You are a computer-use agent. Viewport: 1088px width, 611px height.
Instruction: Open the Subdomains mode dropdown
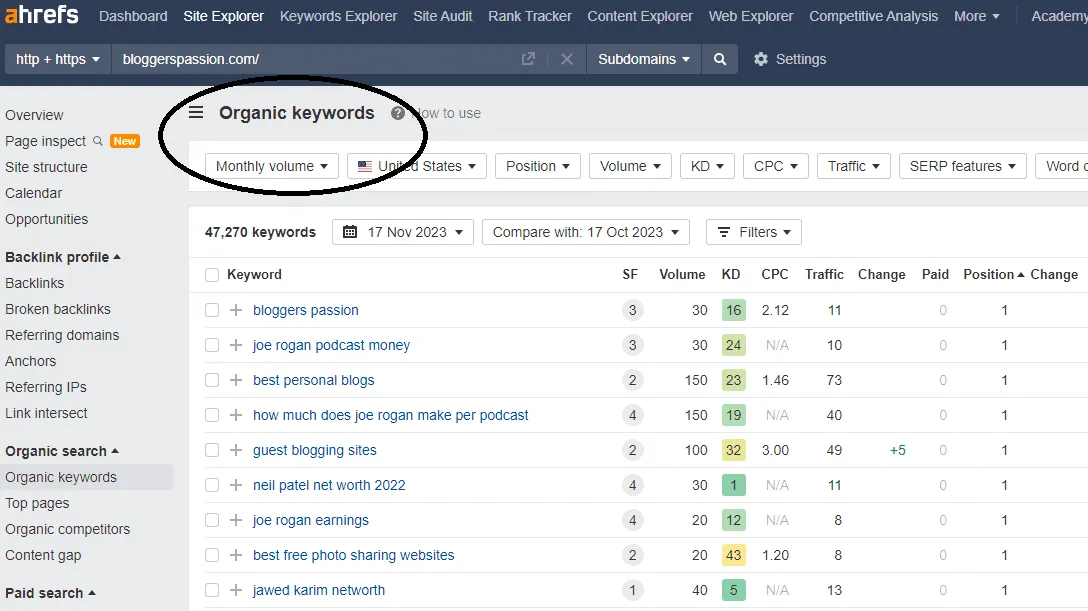(643, 59)
